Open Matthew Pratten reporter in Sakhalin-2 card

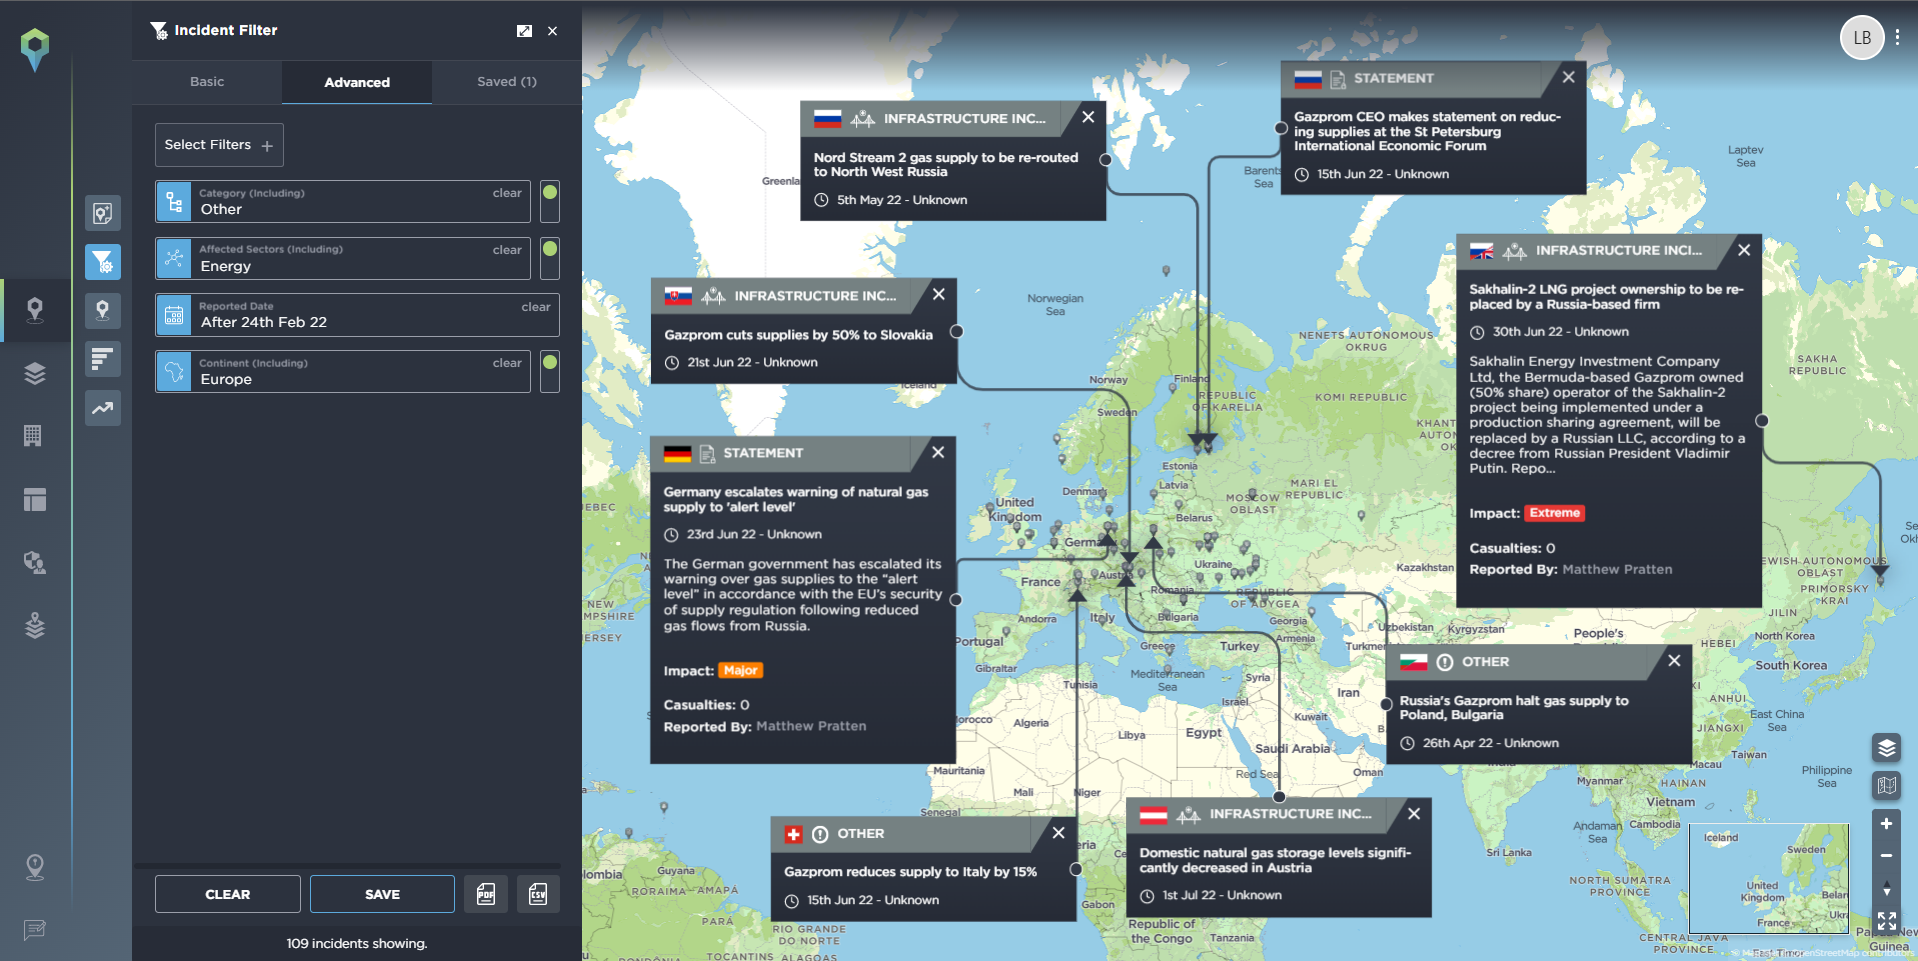1617,569
